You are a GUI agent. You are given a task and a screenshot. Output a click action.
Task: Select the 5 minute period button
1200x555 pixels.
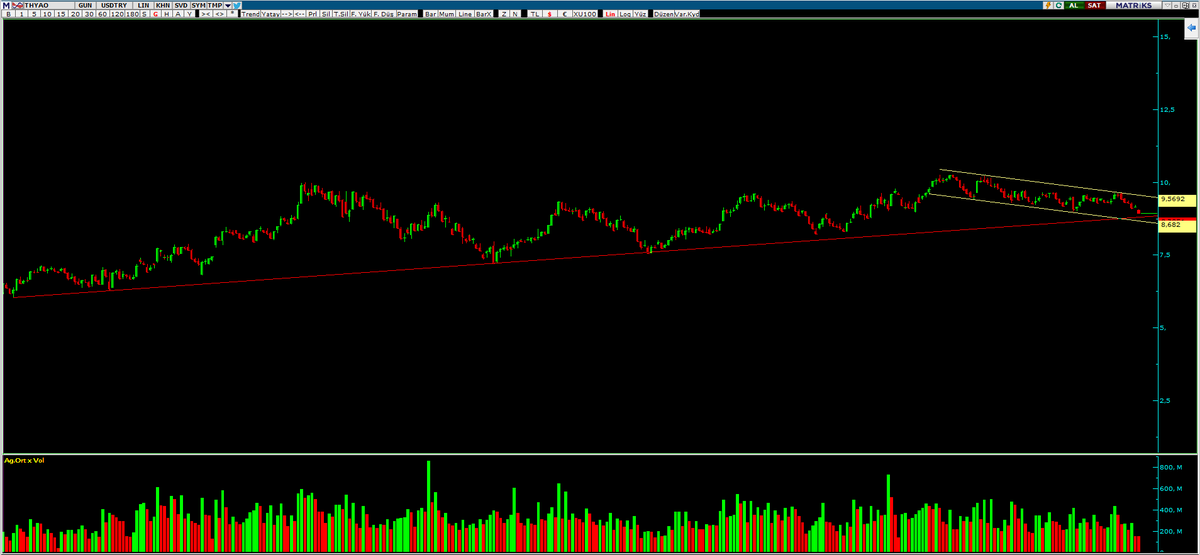[34, 14]
